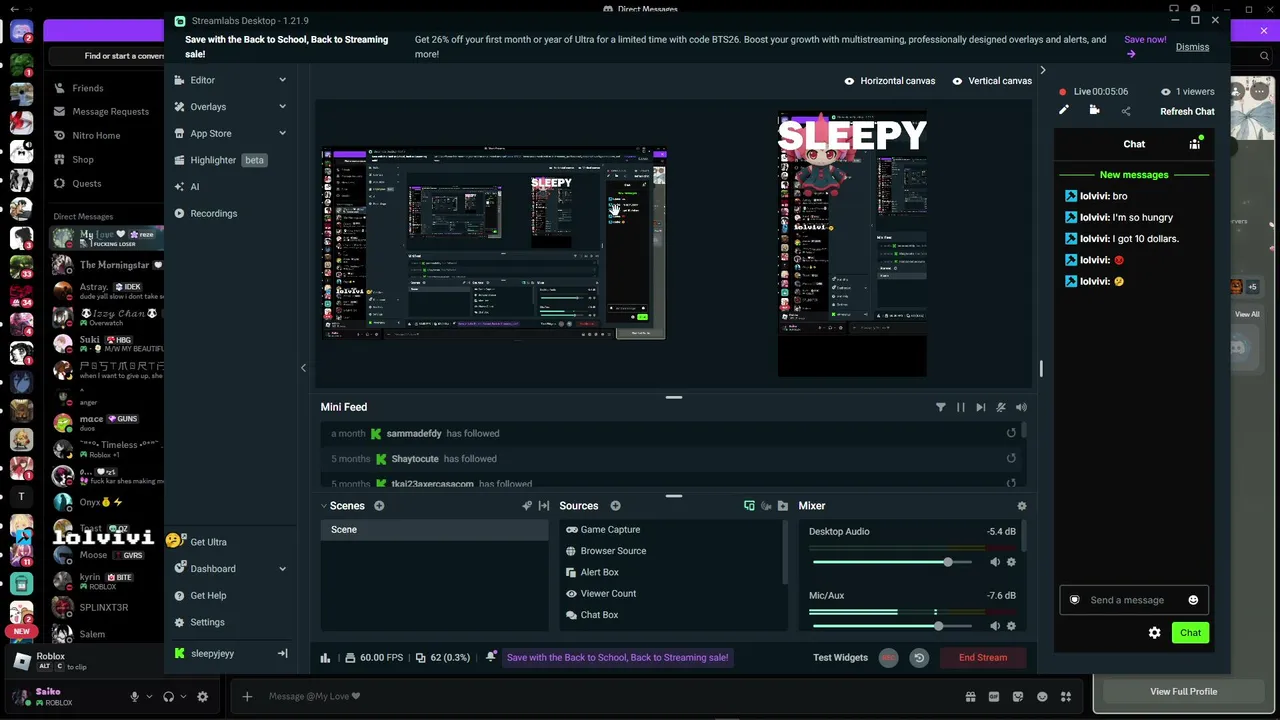Skip the current alert in Mini Feed
1280x720 pixels.
980,407
